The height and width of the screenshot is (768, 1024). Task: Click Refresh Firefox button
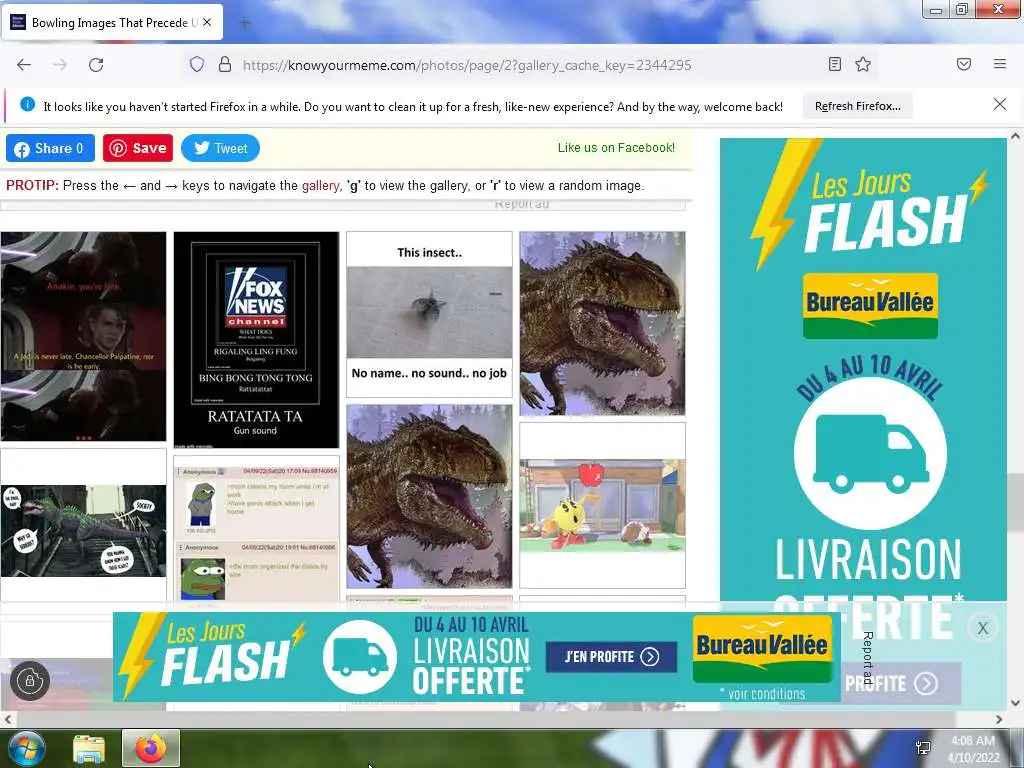857,106
